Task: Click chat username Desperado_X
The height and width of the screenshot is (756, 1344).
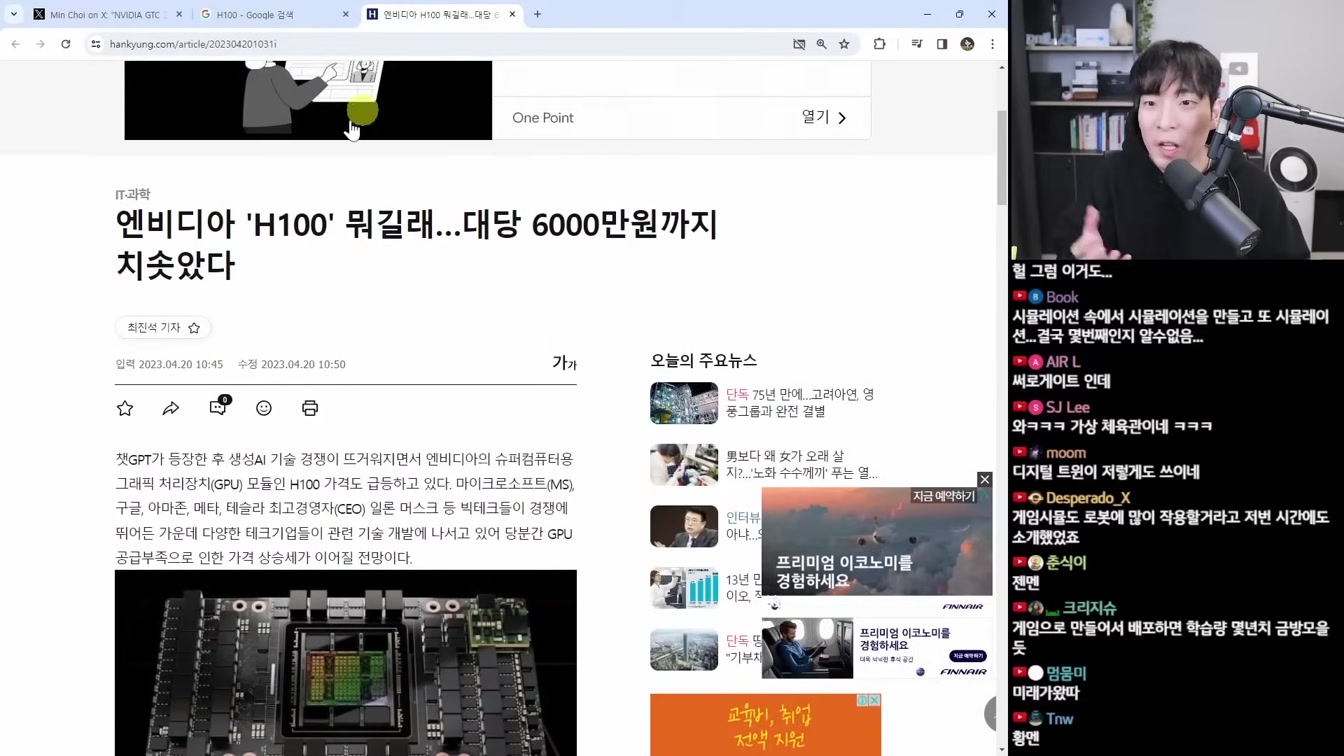Action: [1088, 498]
